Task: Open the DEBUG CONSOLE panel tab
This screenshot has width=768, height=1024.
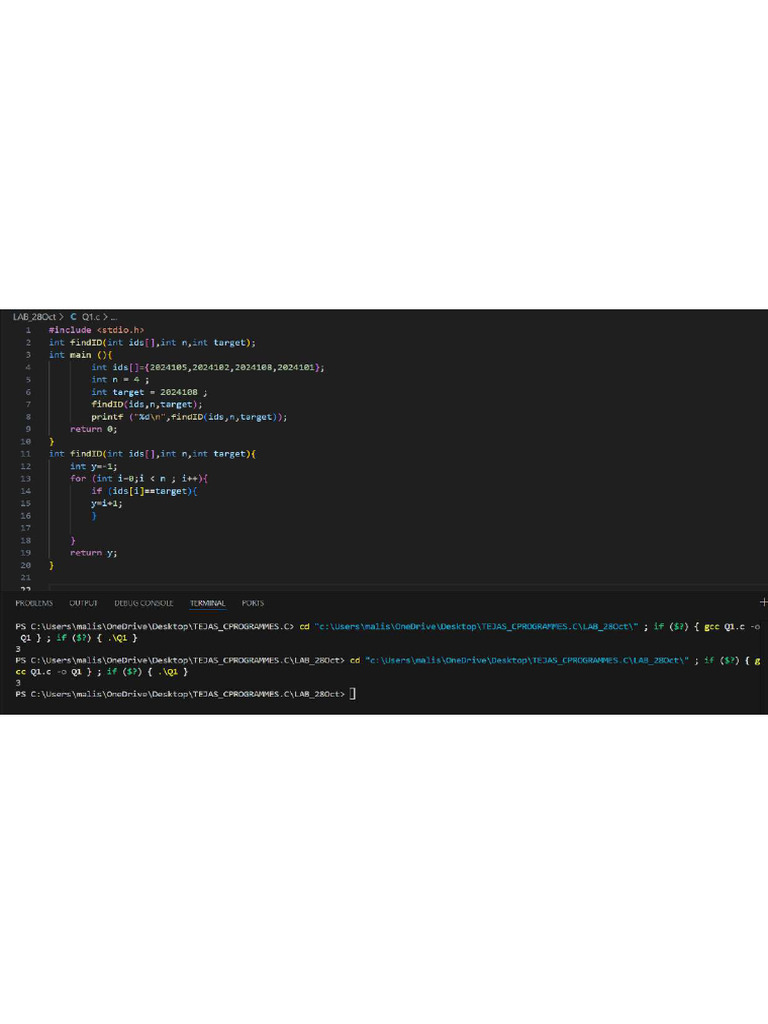Action: [x=144, y=603]
